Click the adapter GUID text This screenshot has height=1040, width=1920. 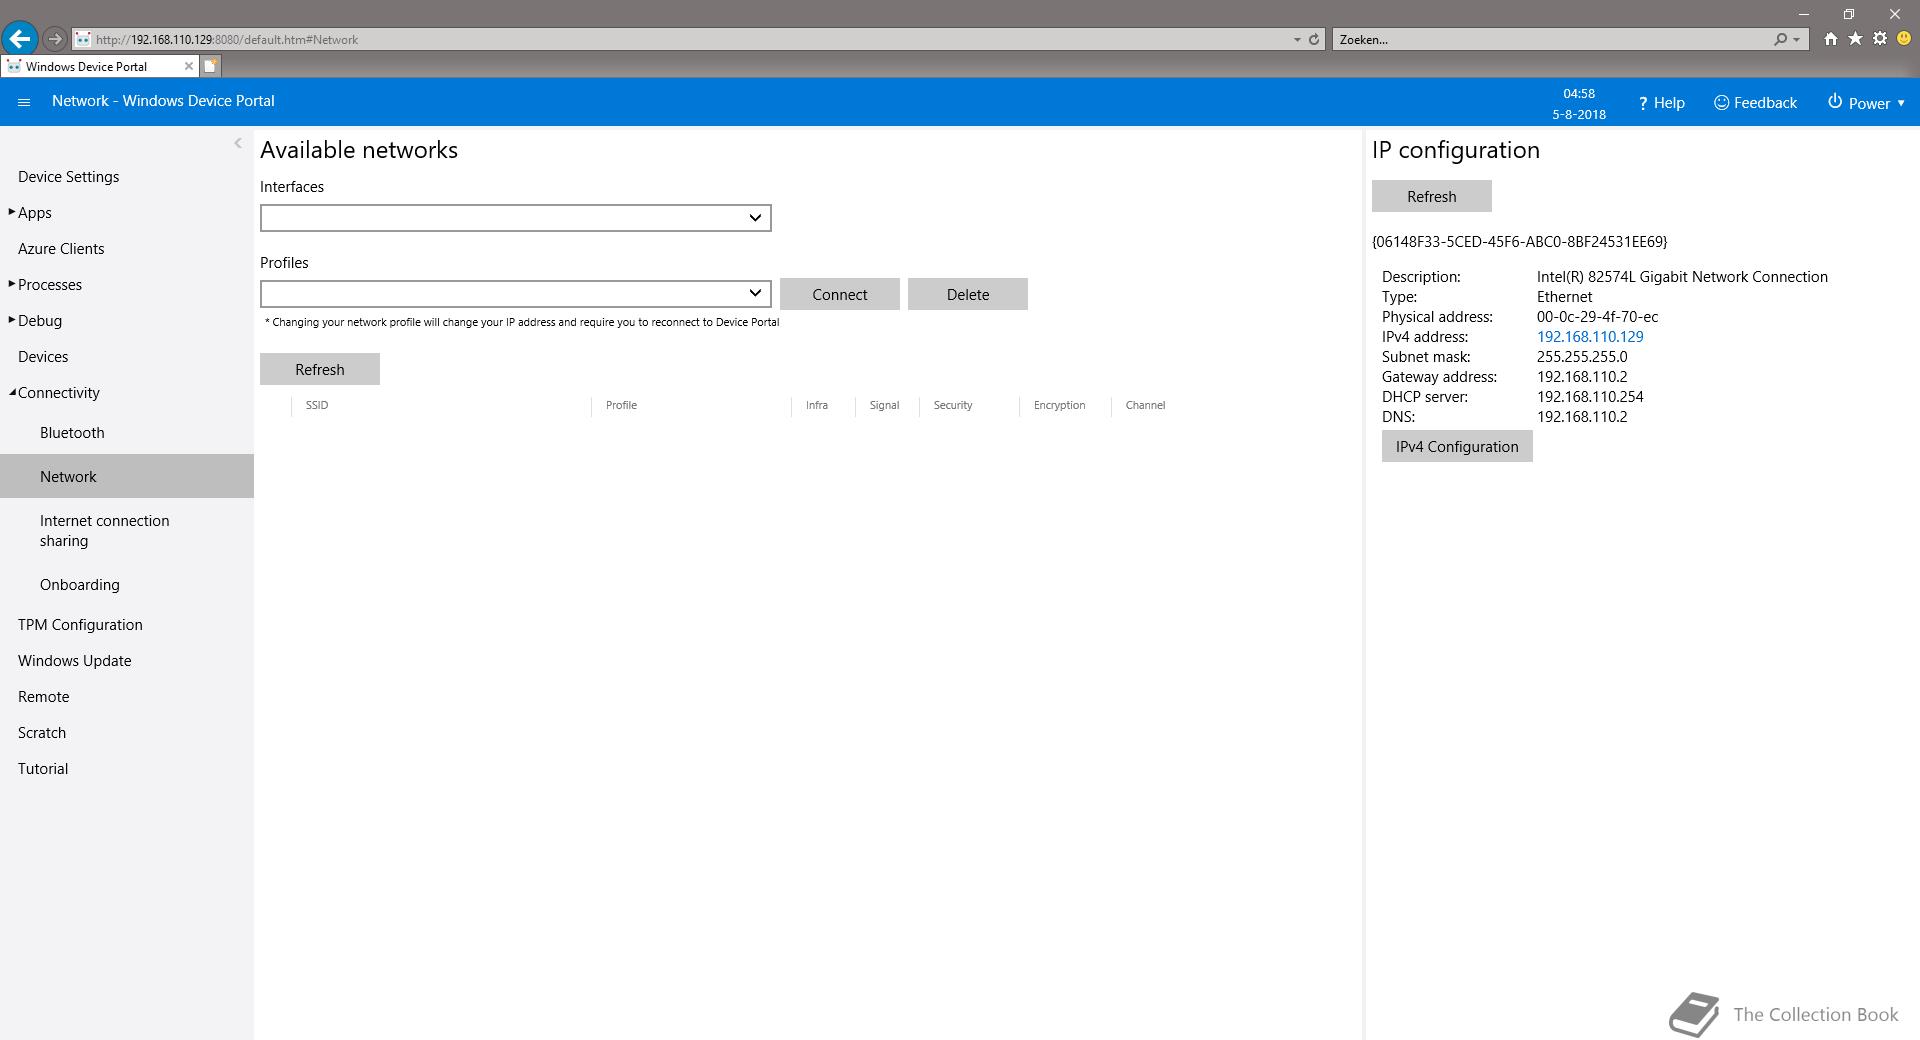pos(1520,242)
